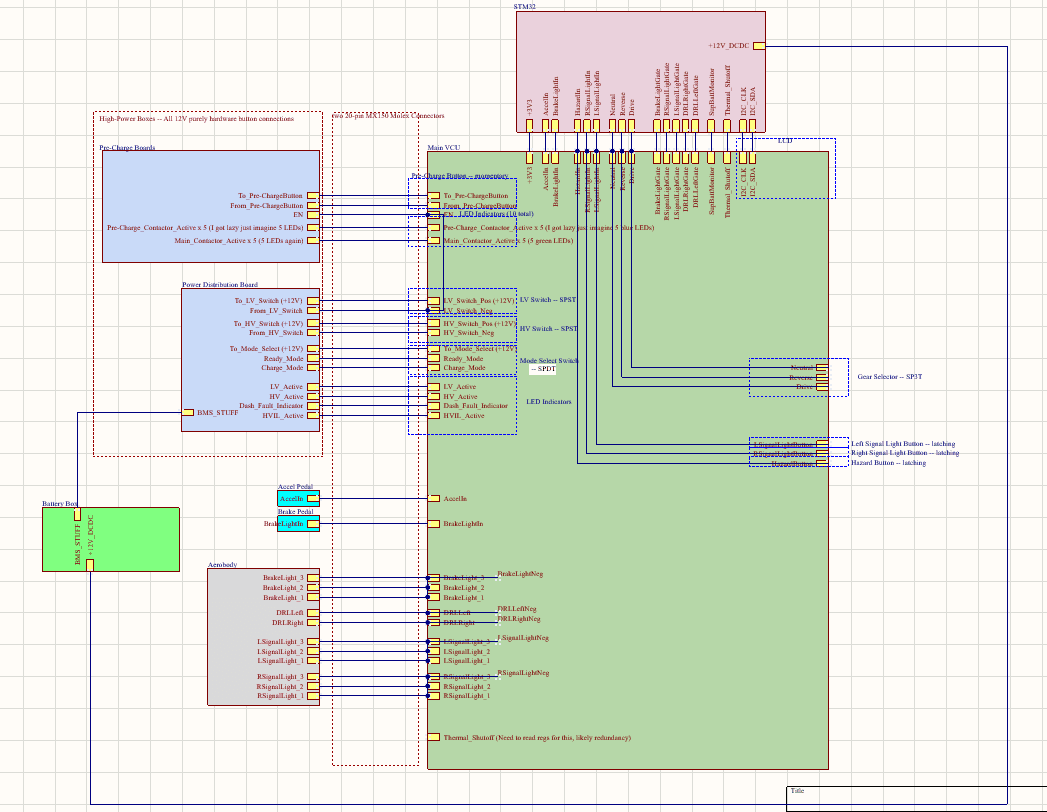Screen dimensions: 1047x812
Task: Click the Hazard Button -- latching label
Action: coord(888,463)
